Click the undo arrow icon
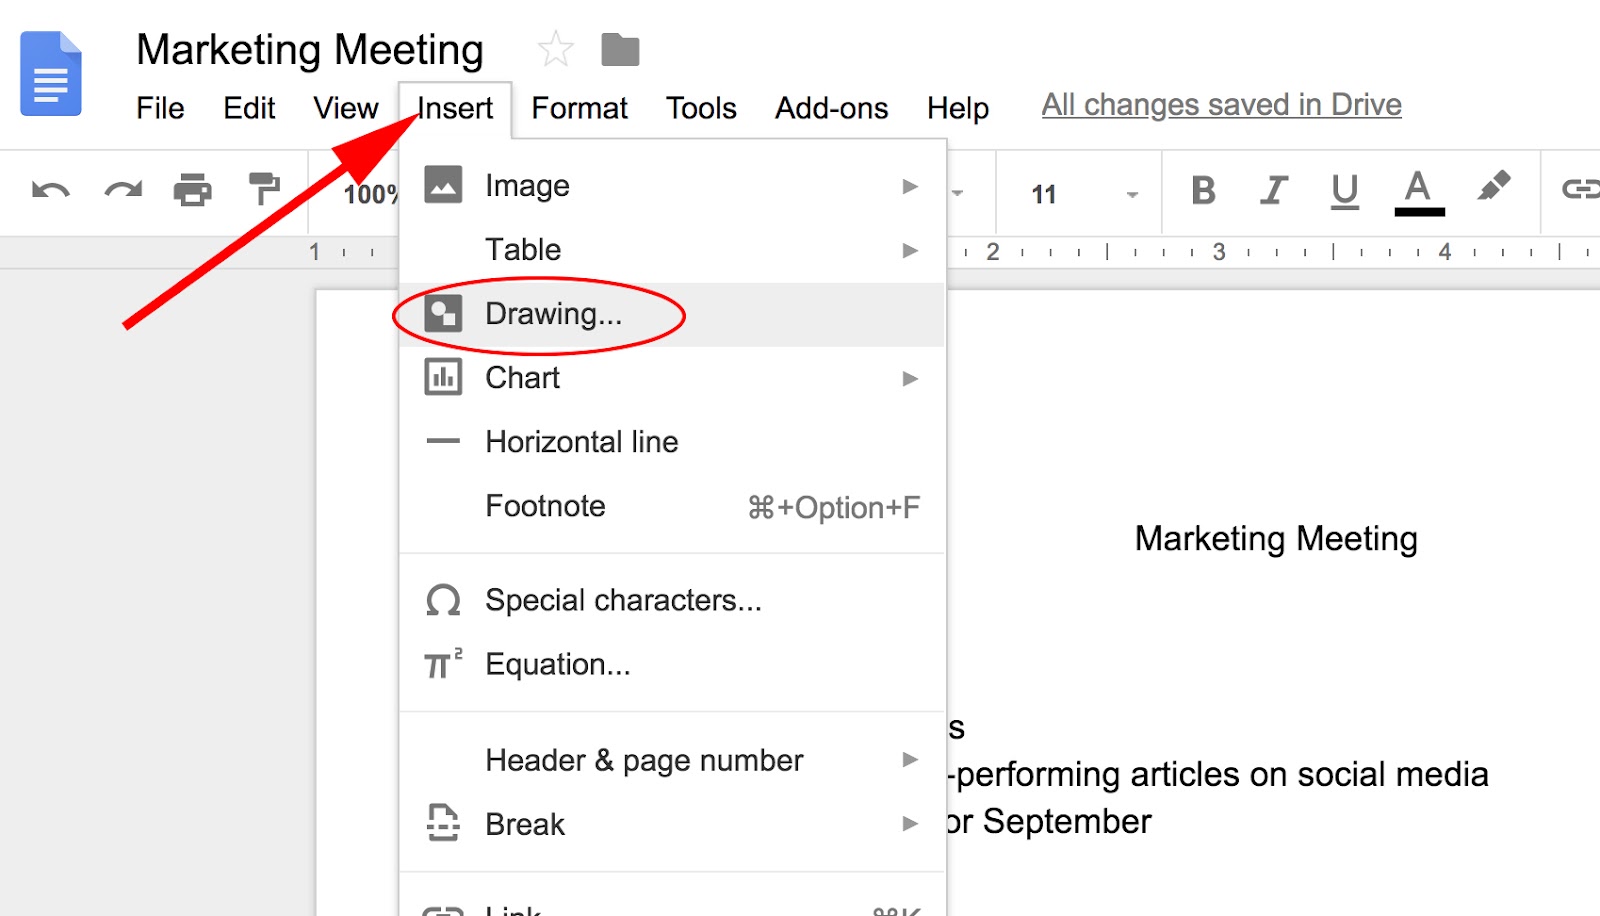Image resolution: width=1600 pixels, height=916 pixels. [x=50, y=190]
